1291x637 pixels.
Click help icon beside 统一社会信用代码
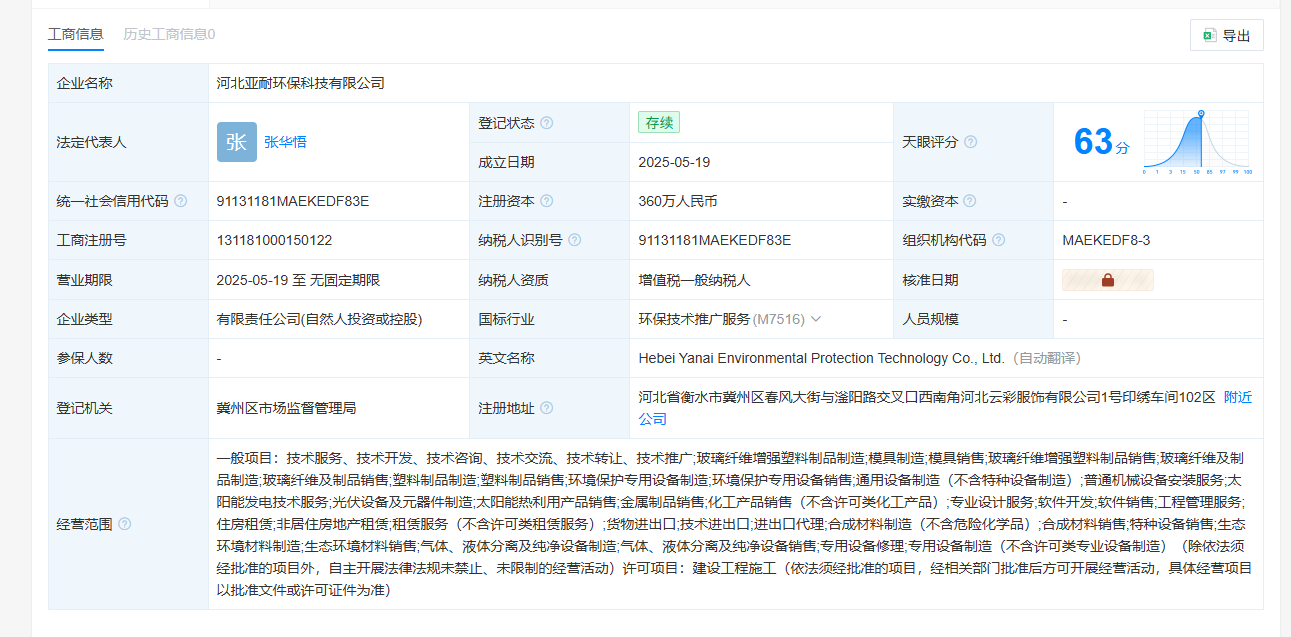[x=181, y=201]
